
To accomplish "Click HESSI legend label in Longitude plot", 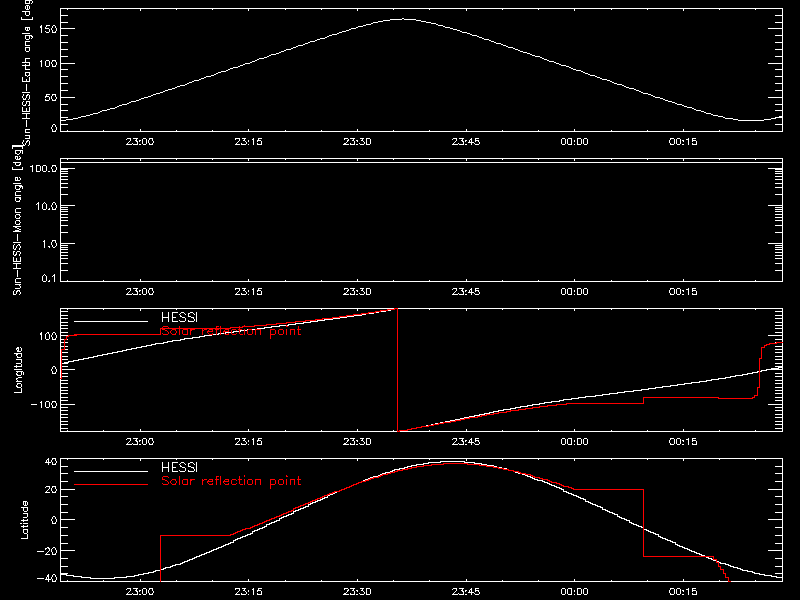I will click(179, 318).
